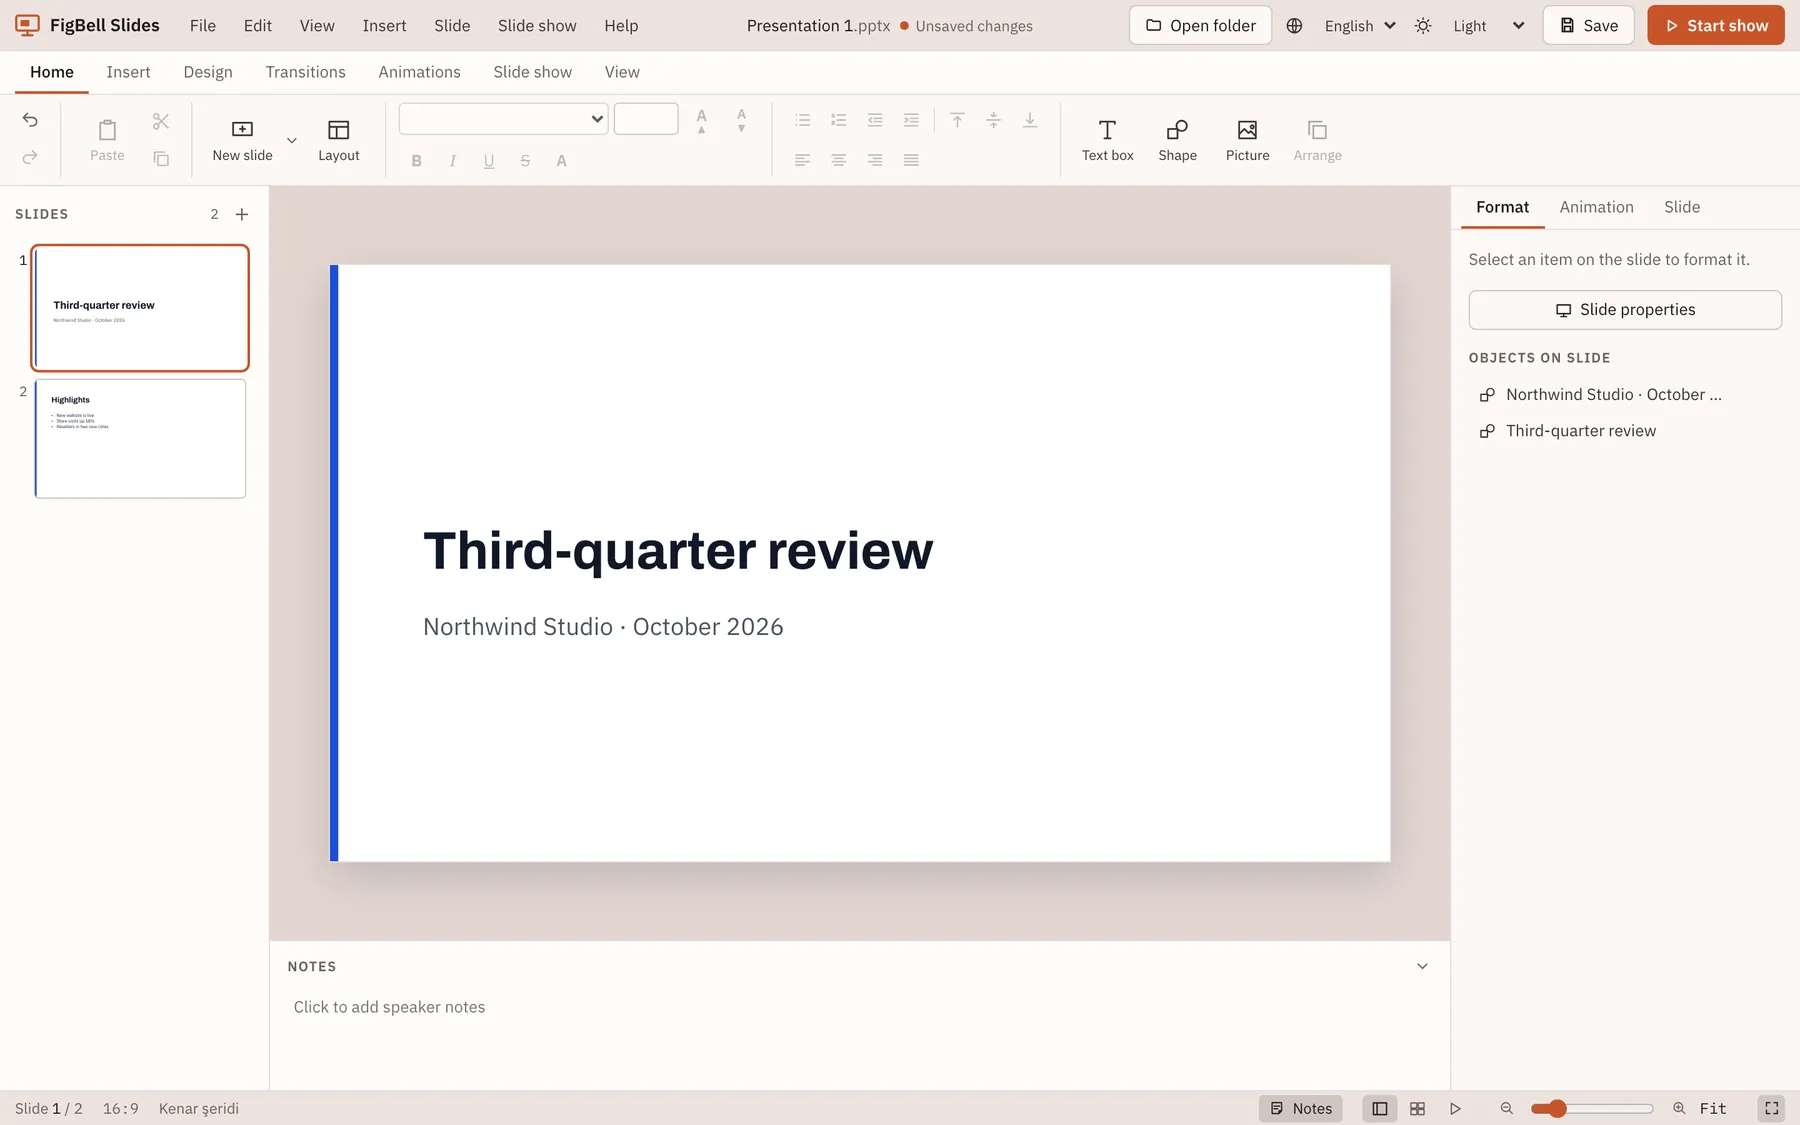The image size is (1800, 1125).
Task: Switch to the Design ribbon tab
Action: pyautogui.click(x=208, y=72)
